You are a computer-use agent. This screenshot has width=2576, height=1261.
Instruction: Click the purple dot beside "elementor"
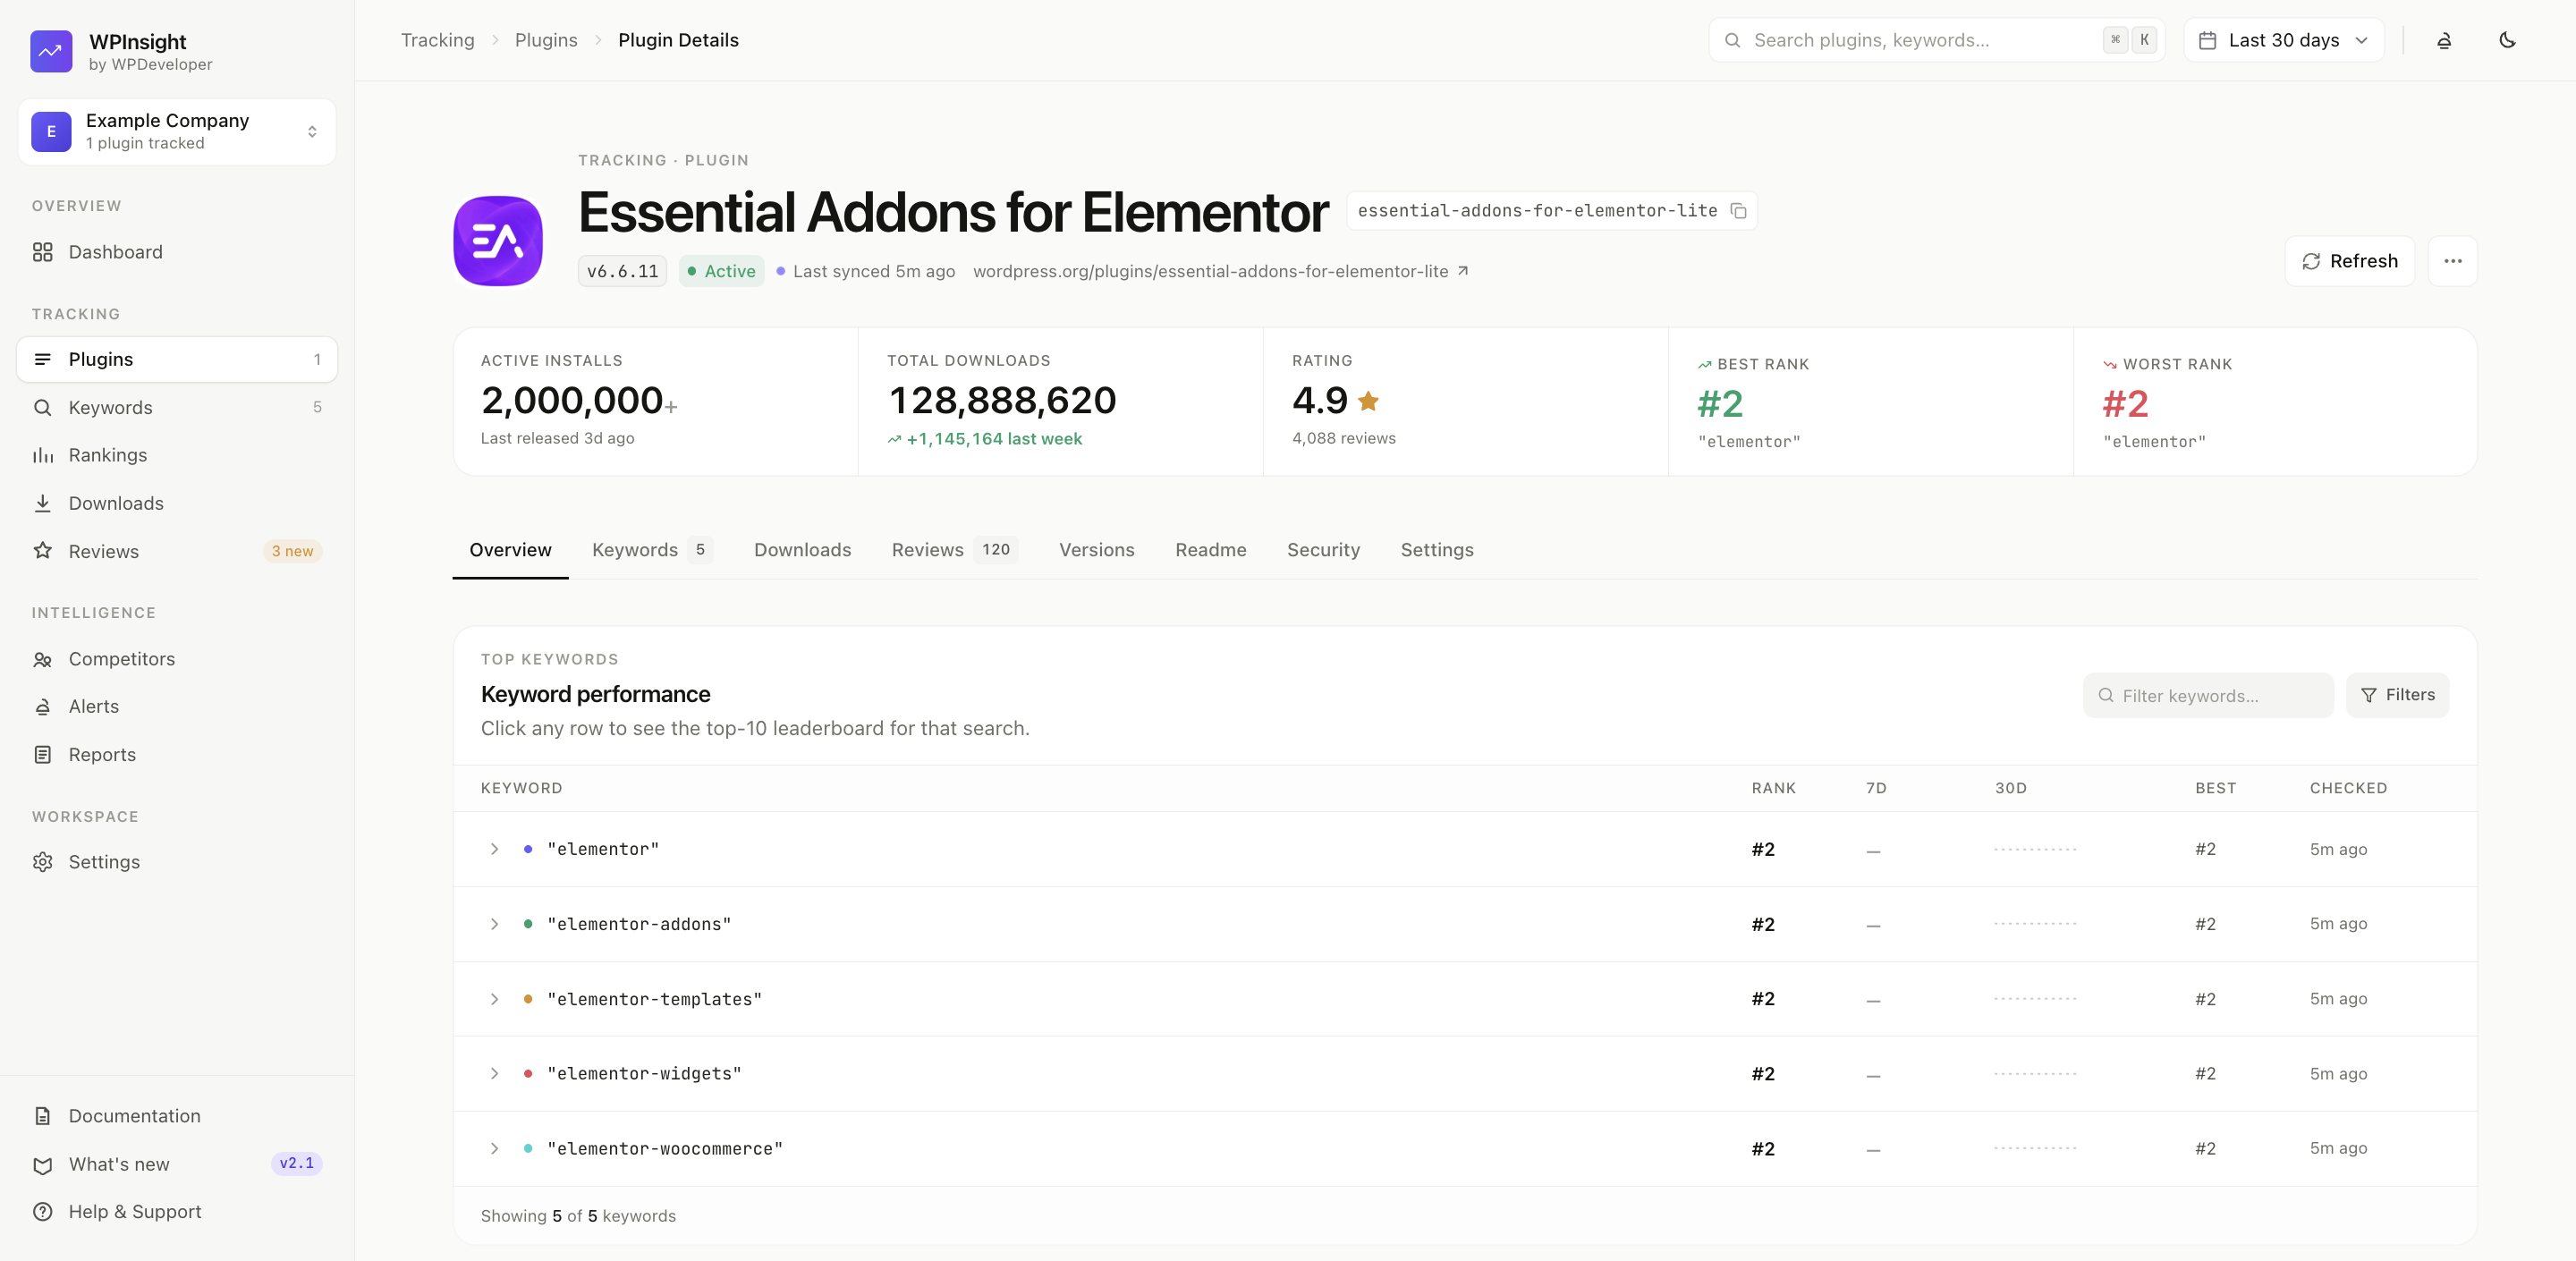[528, 849]
